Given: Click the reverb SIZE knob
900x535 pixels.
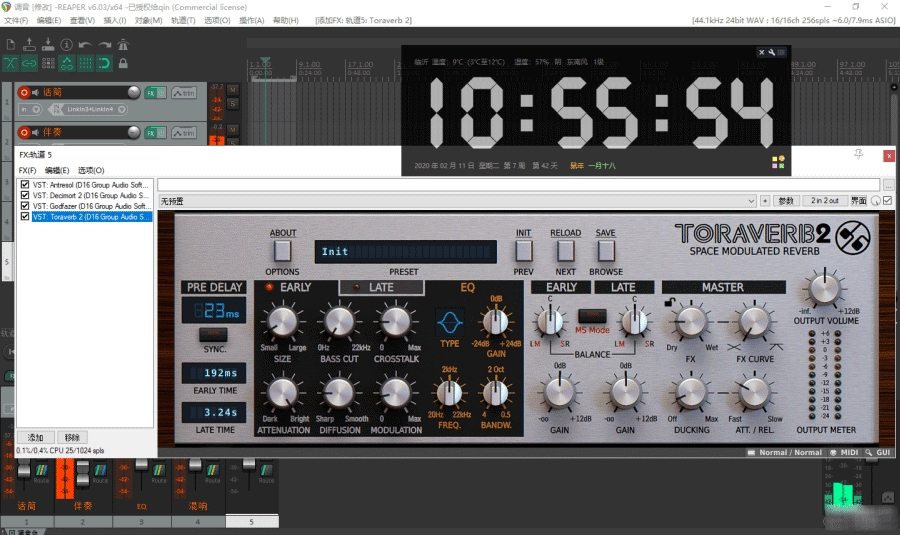Looking at the screenshot, I should 282,321.
